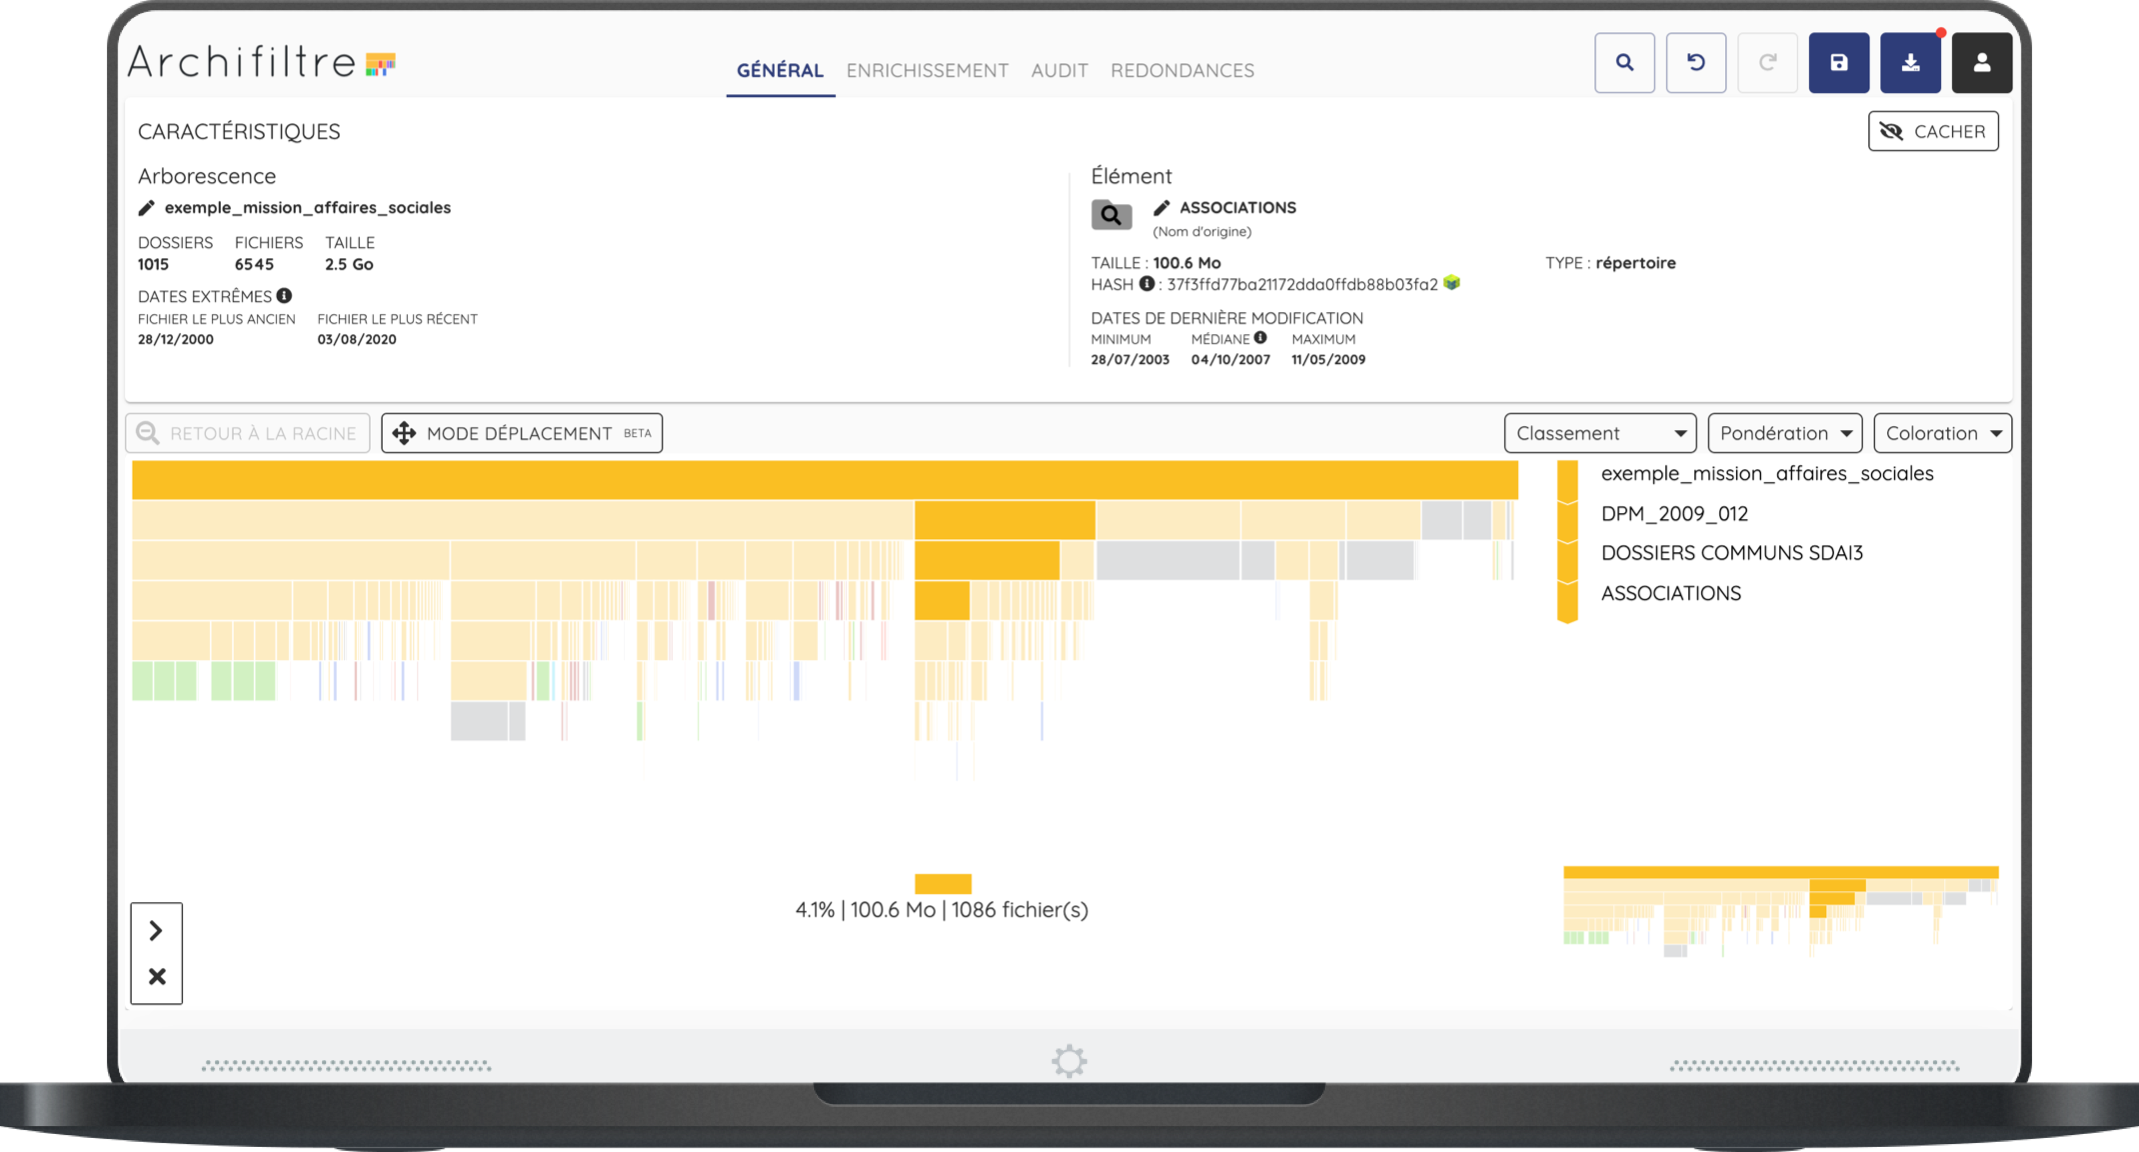Open the Pondération dropdown
Viewport: 2139px width, 1152px height.
point(1784,433)
